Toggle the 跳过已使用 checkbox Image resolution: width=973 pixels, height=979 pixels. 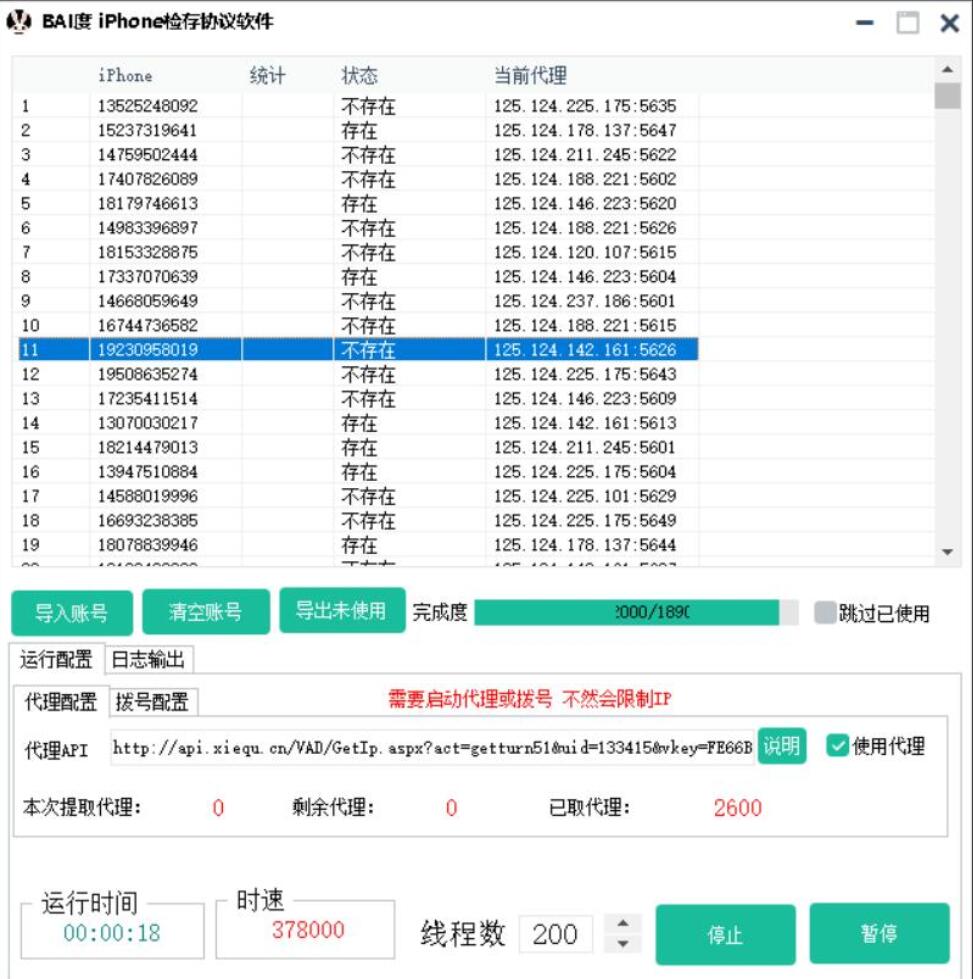coord(825,612)
